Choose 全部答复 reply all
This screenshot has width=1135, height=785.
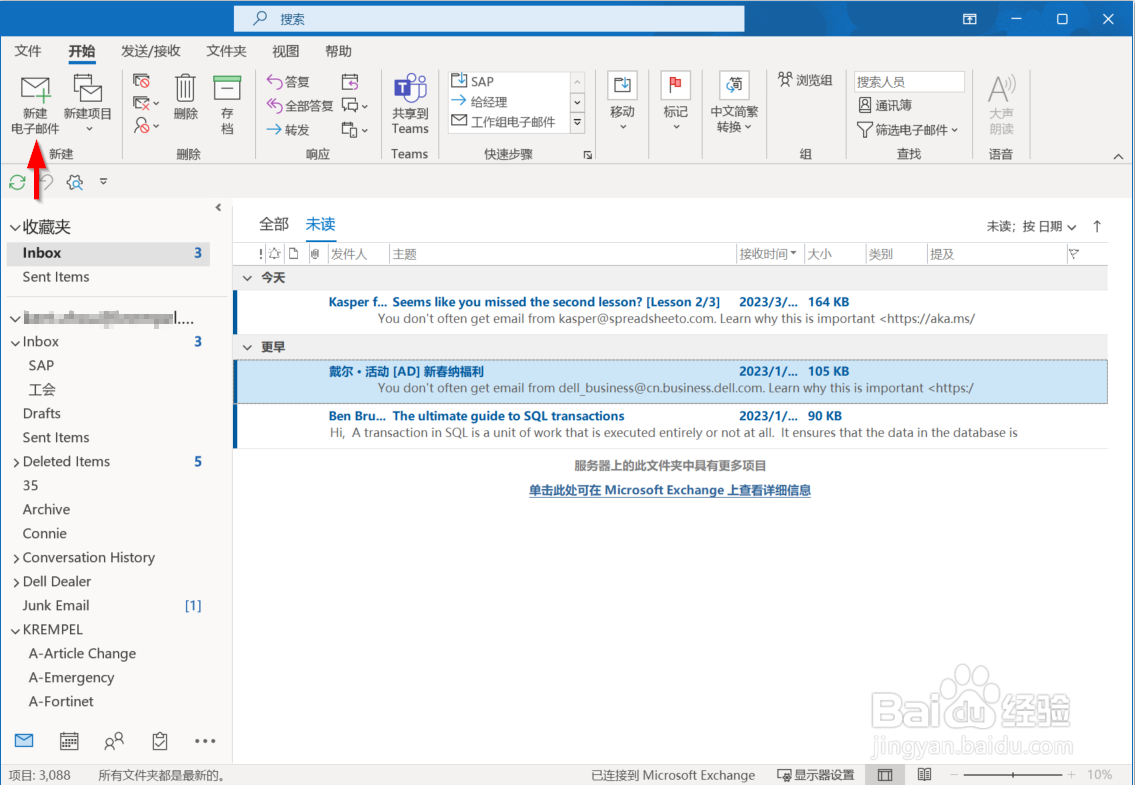coord(300,106)
